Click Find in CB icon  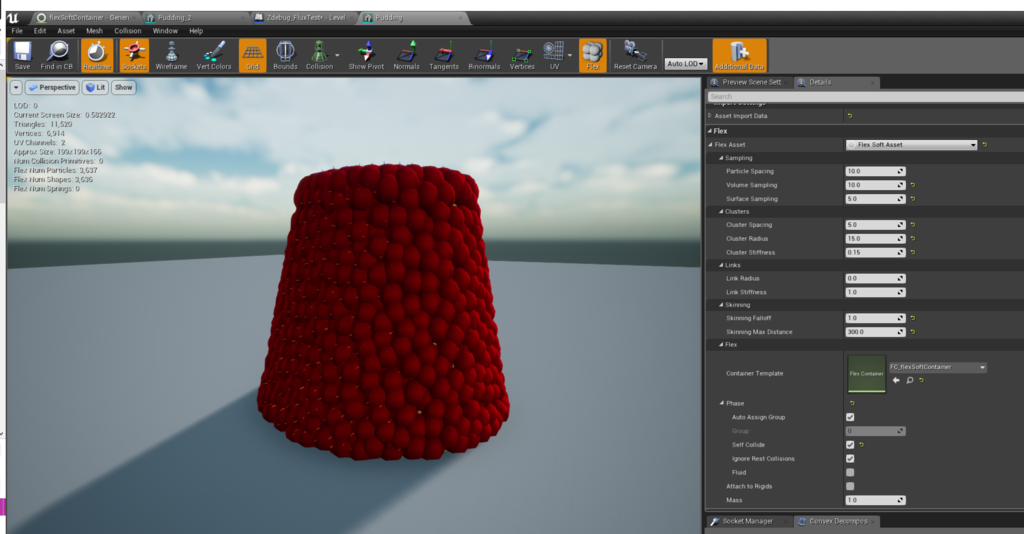57,55
